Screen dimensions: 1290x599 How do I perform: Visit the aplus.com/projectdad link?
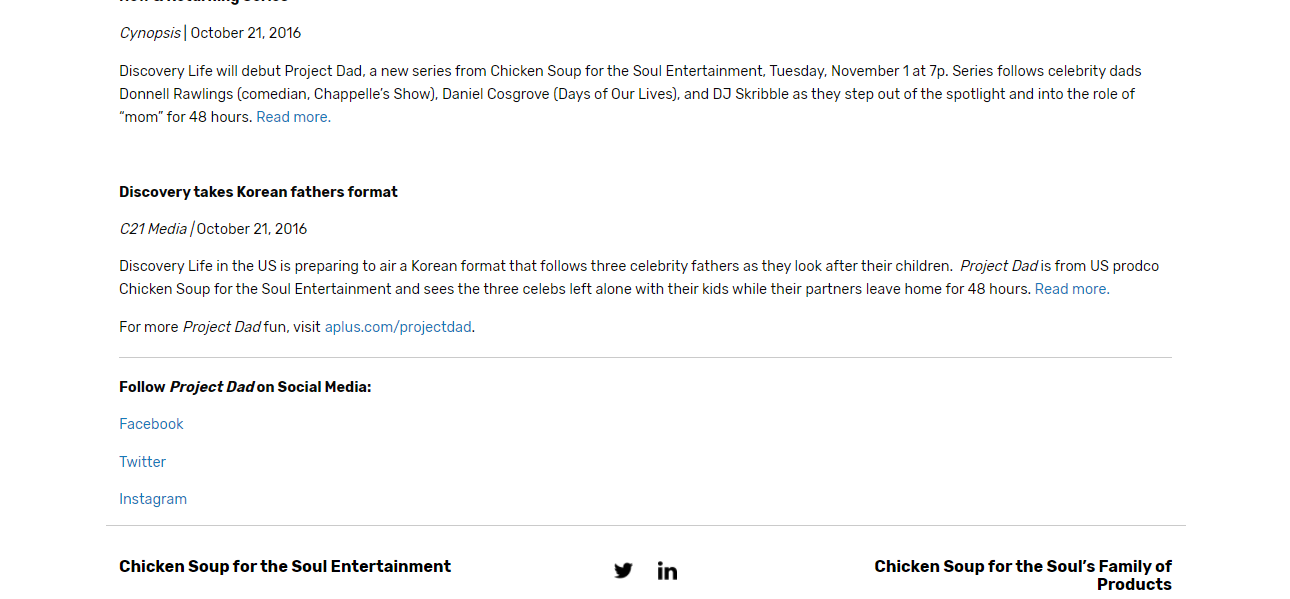[x=398, y=327]
